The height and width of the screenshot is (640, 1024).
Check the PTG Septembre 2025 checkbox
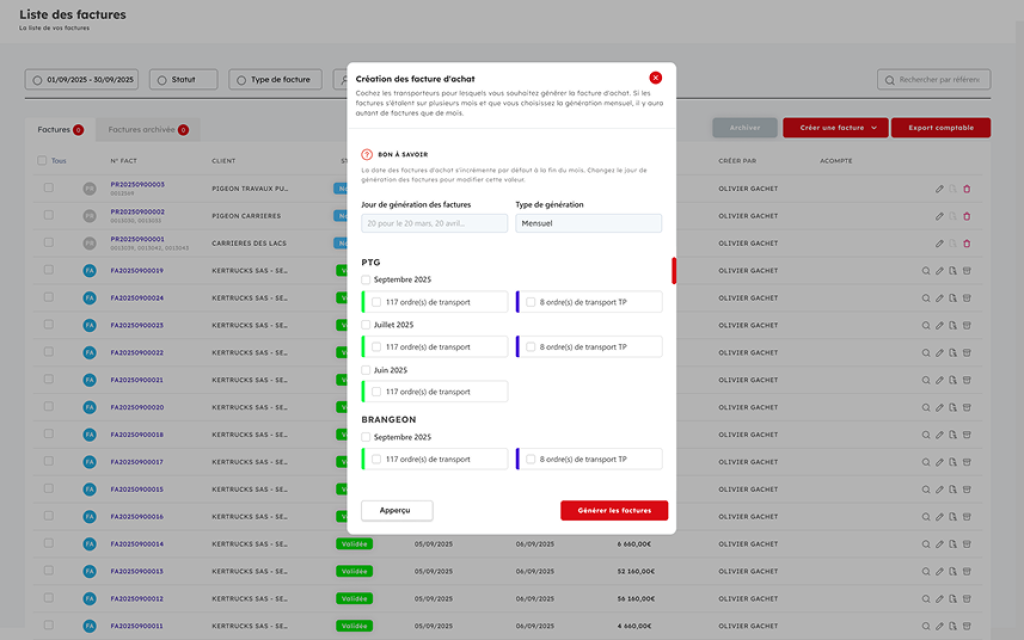pyautogui.click(x=366, y=279)
